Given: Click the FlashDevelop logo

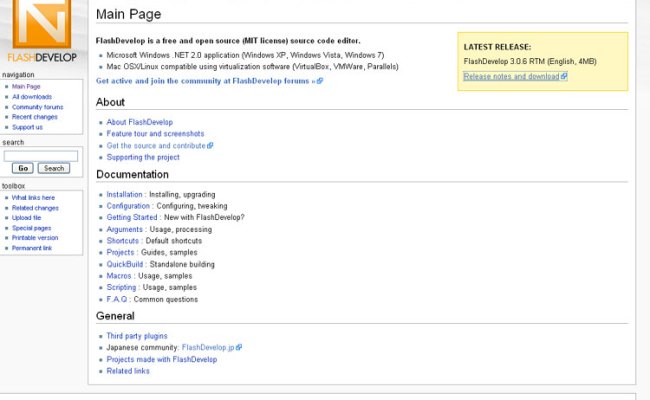Looking at the screenshot, I should point(41,31).
